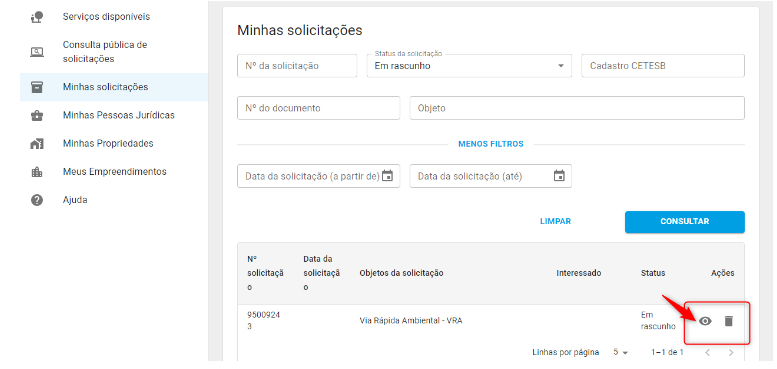Focus the Objeto input field
Image resolution: width=777 pixels, height=369 pixels.
(x=577, y=108)
